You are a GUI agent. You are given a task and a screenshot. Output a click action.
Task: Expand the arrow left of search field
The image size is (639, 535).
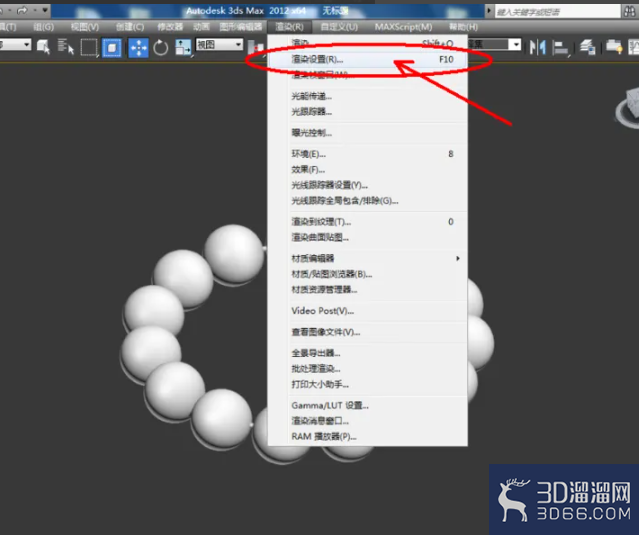(x=489, y=11)
